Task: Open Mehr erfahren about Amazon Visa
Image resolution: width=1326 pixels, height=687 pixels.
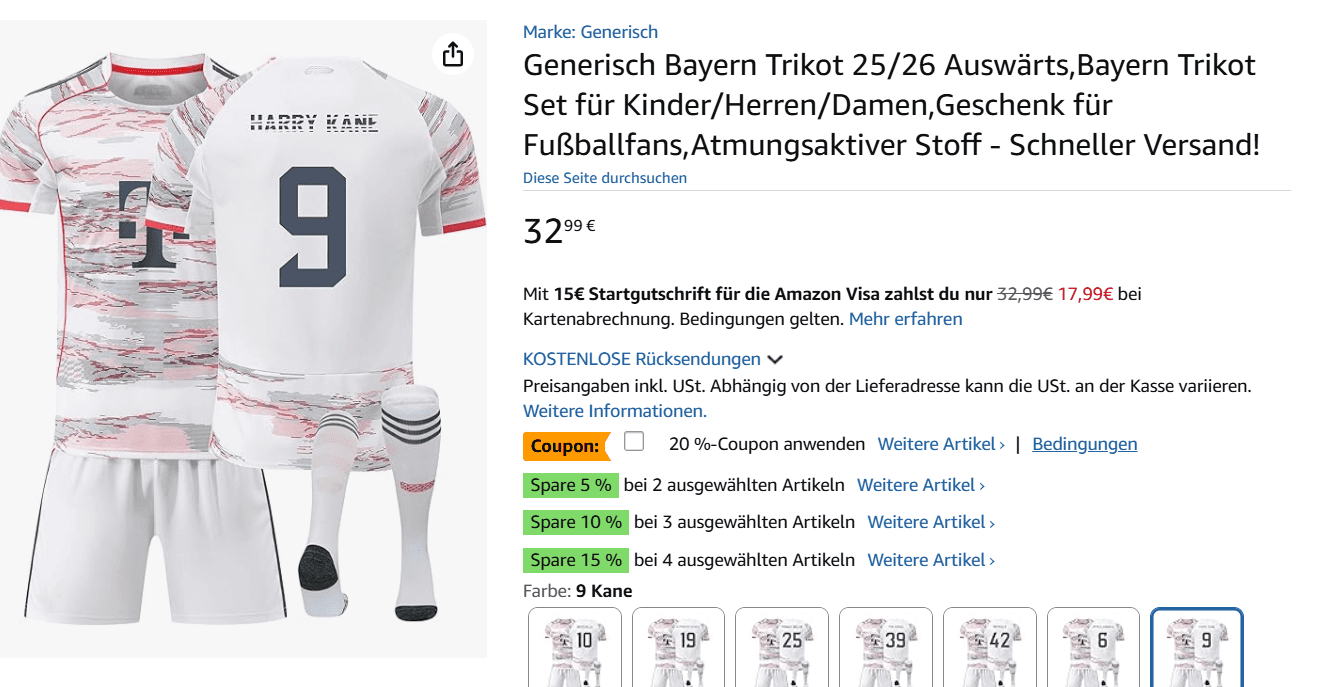Action: click(904, 319)
